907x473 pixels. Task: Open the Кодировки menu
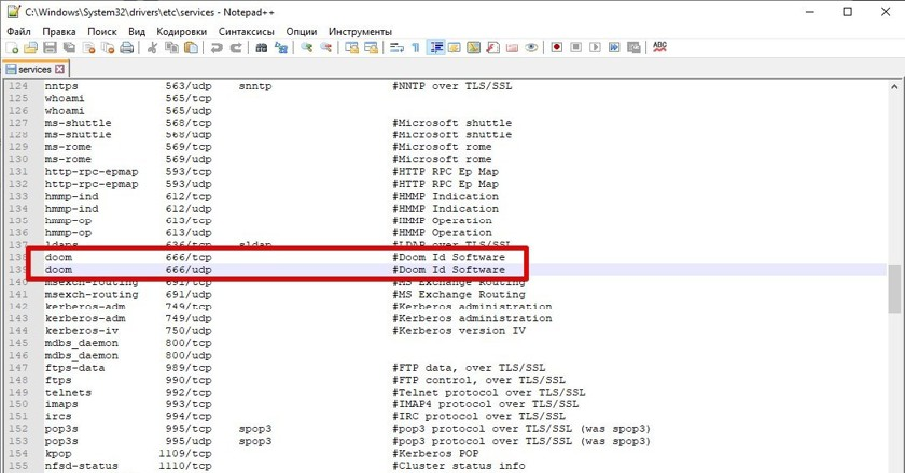point(182,31)
